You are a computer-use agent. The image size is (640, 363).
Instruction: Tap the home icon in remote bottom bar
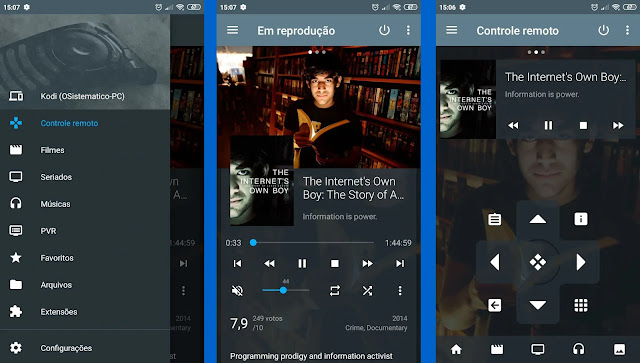456,349
